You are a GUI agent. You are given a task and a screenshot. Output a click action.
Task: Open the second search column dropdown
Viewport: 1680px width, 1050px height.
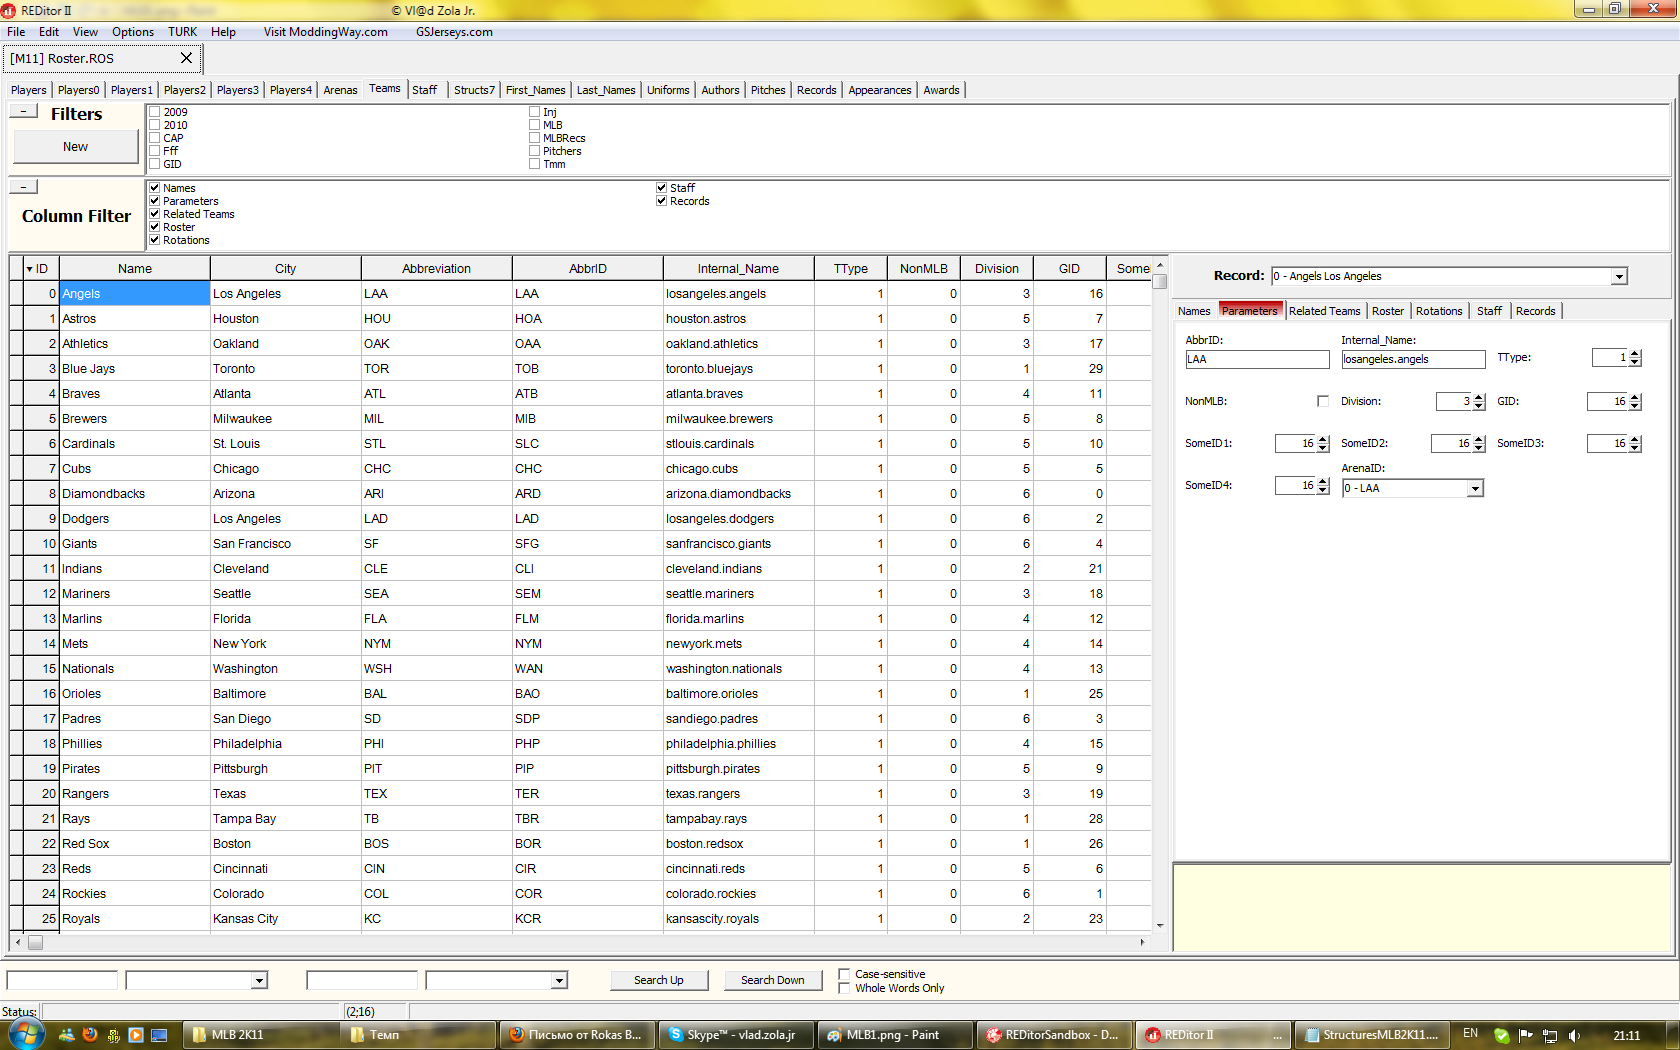coord(559,980)
